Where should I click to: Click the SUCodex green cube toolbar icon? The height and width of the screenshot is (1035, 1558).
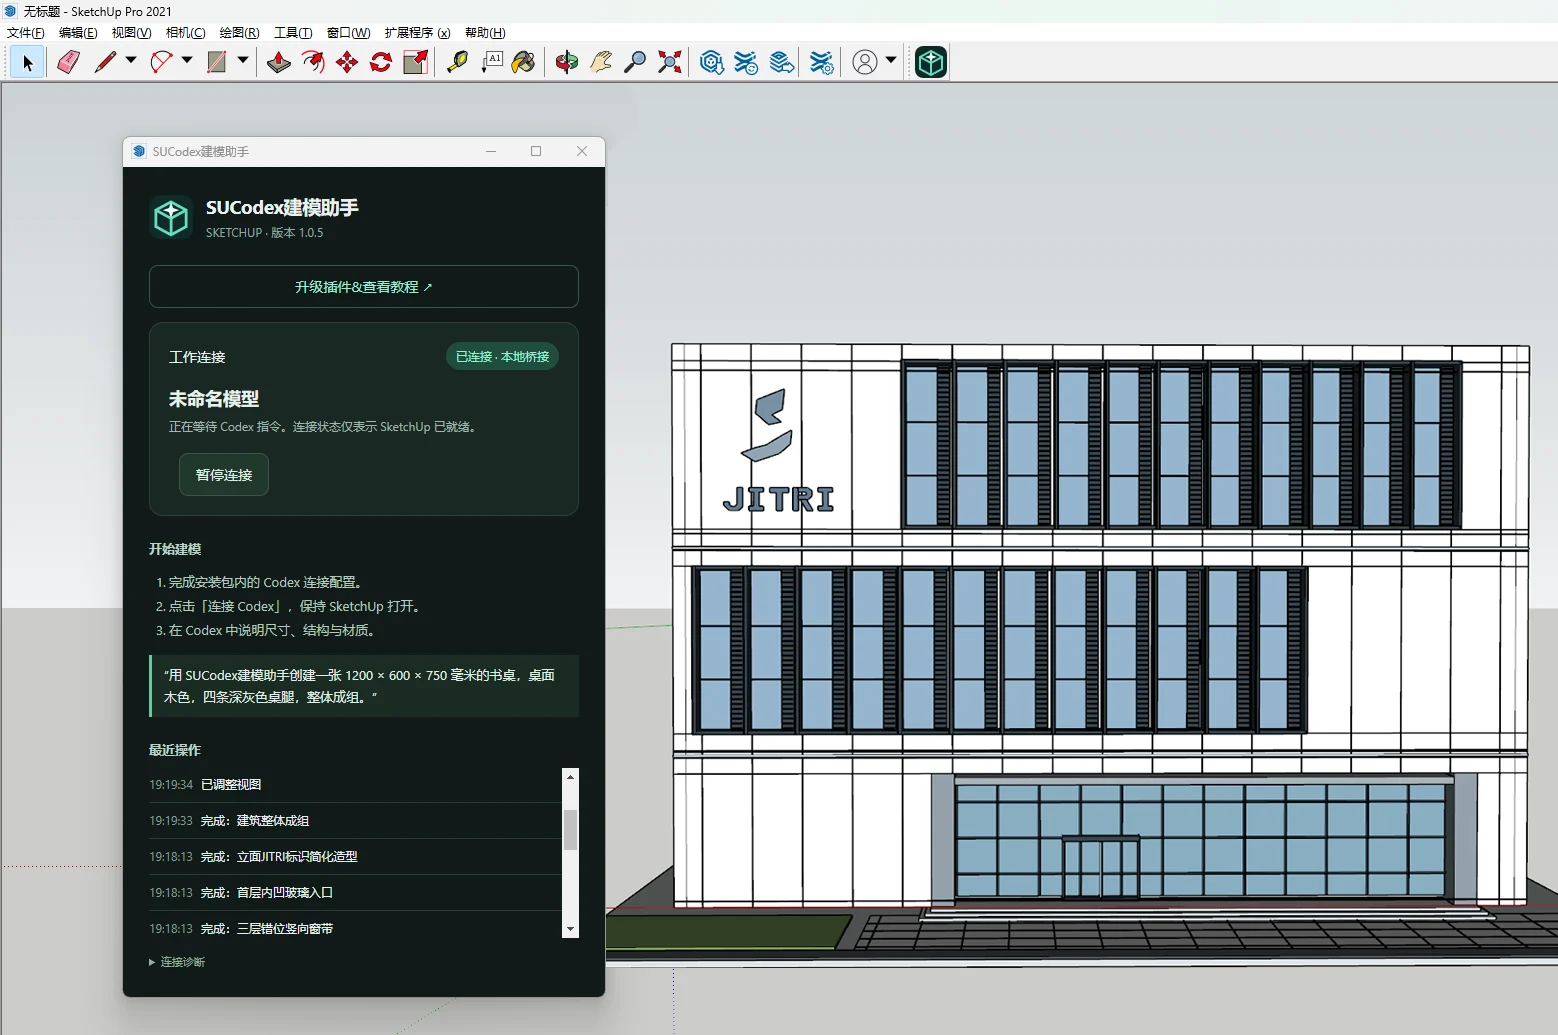[x=931, y=62]
